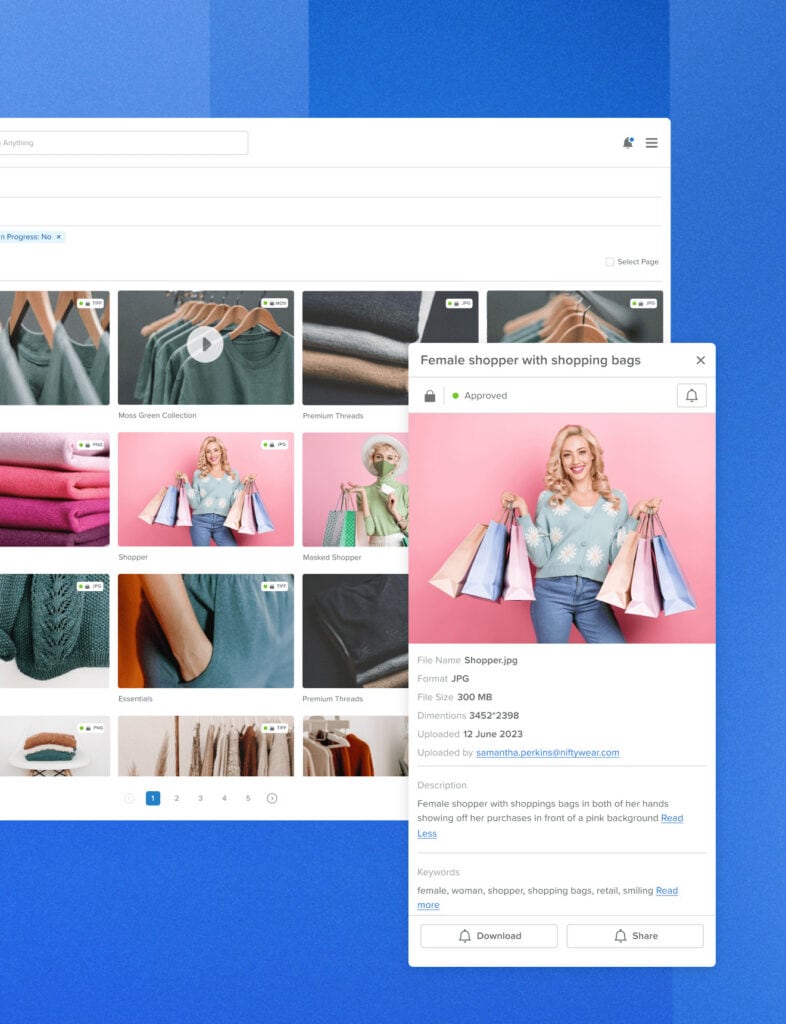The image size is (786, 1024).
Task: Remove the In Progress: No filter tag
Action: (58, 237)
